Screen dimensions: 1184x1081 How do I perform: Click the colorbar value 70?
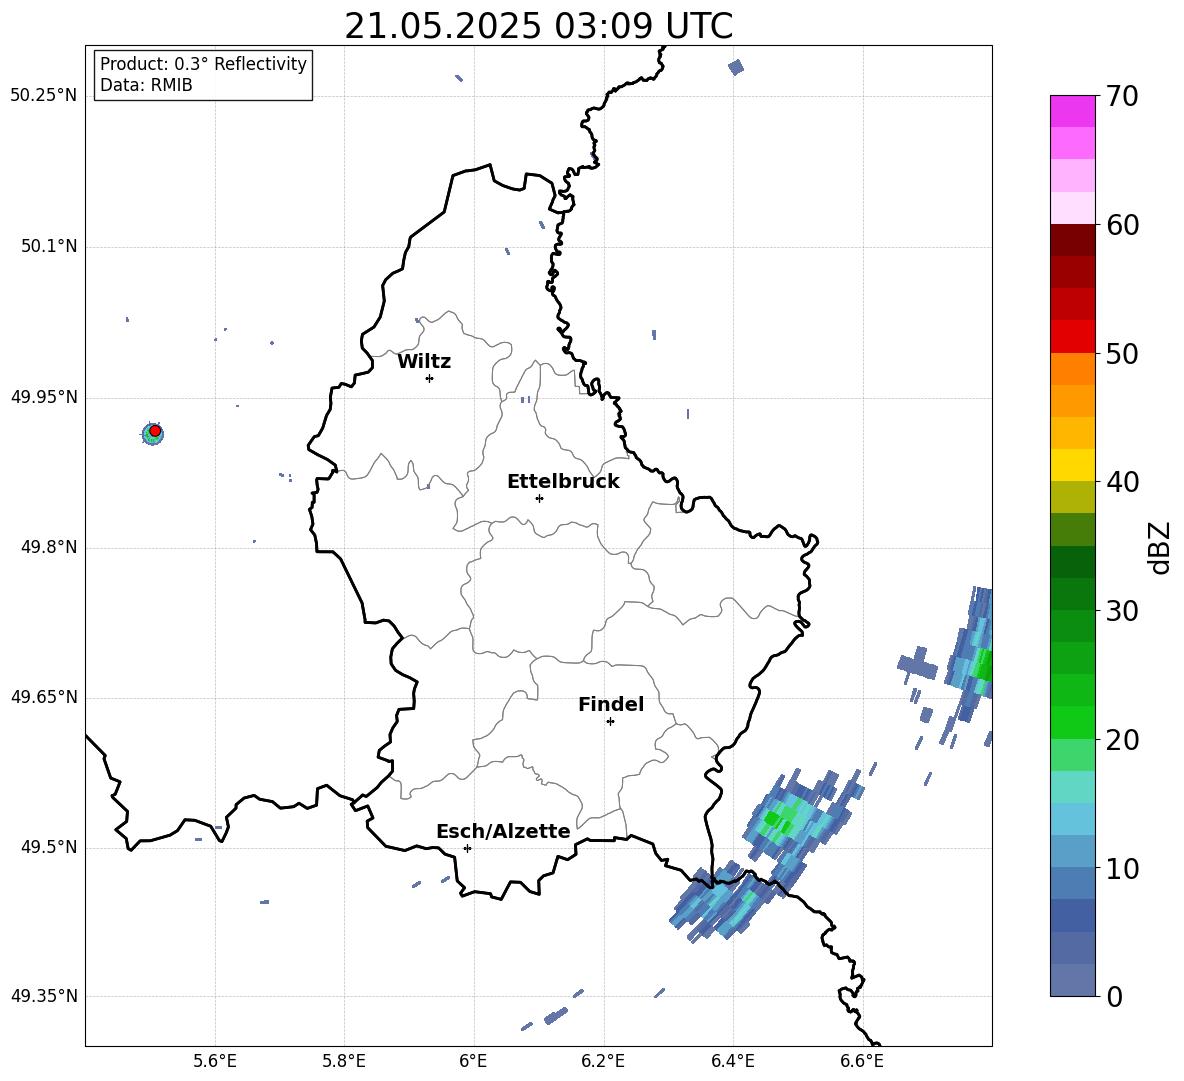point(1122,97)
